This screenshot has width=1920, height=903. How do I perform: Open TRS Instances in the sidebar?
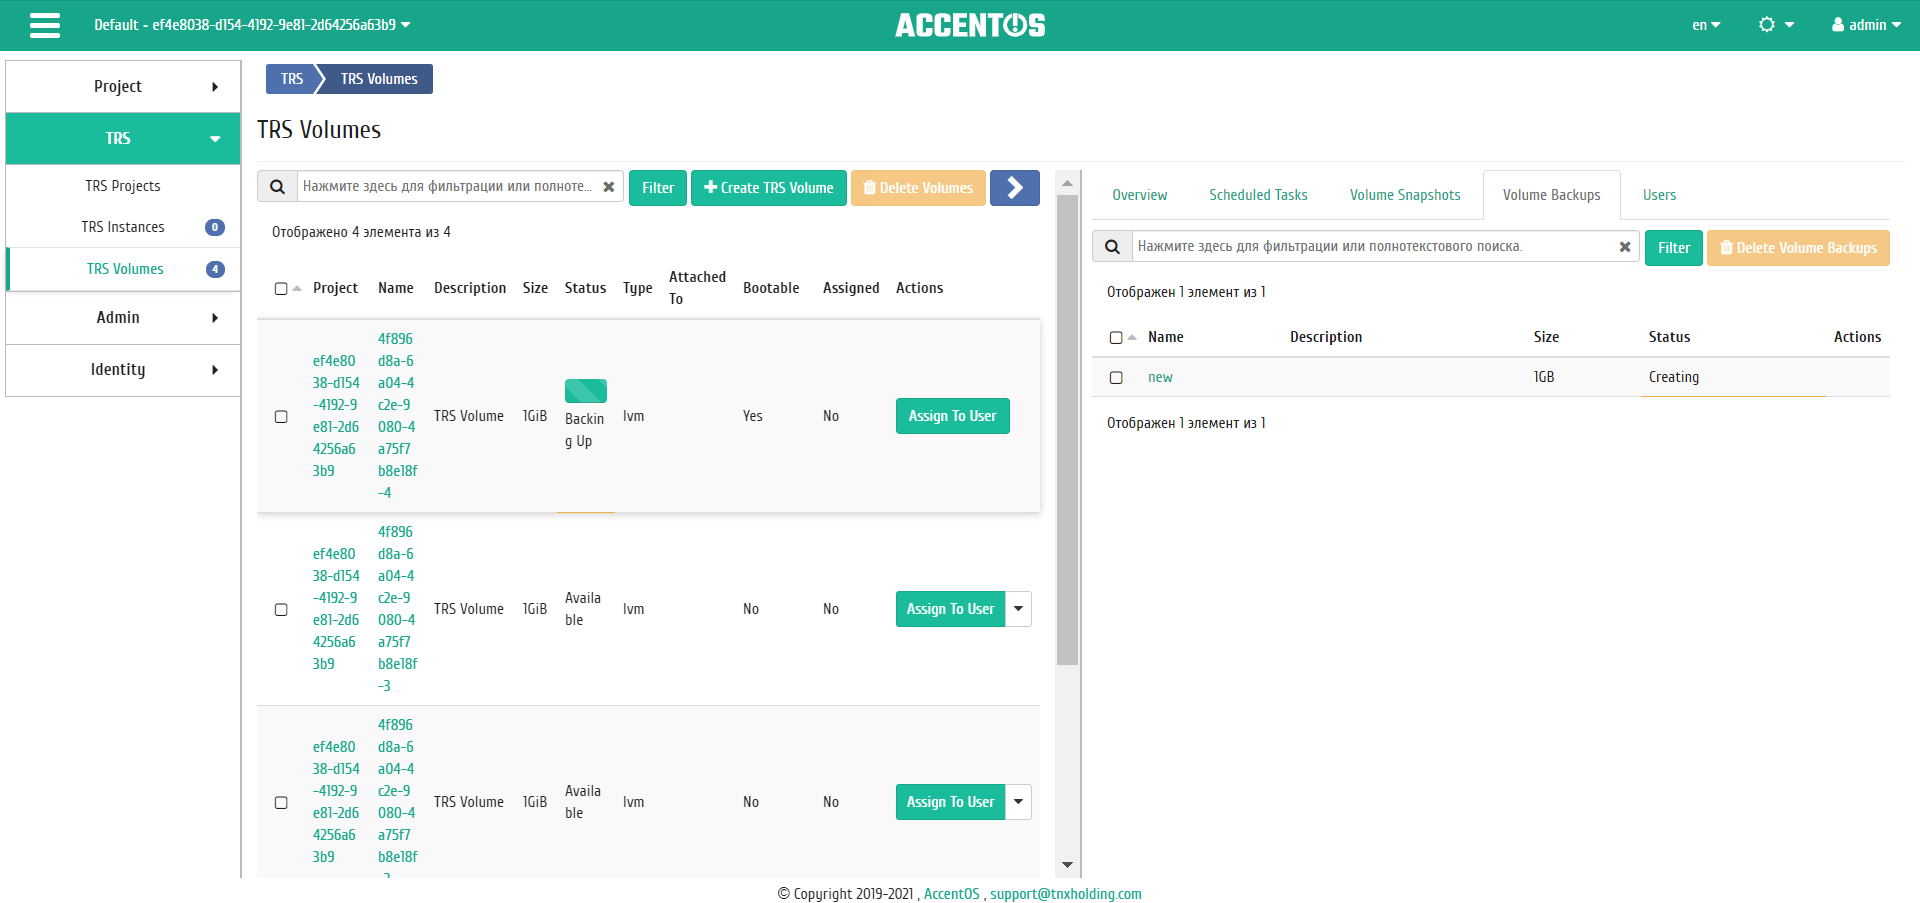point(123,227)
